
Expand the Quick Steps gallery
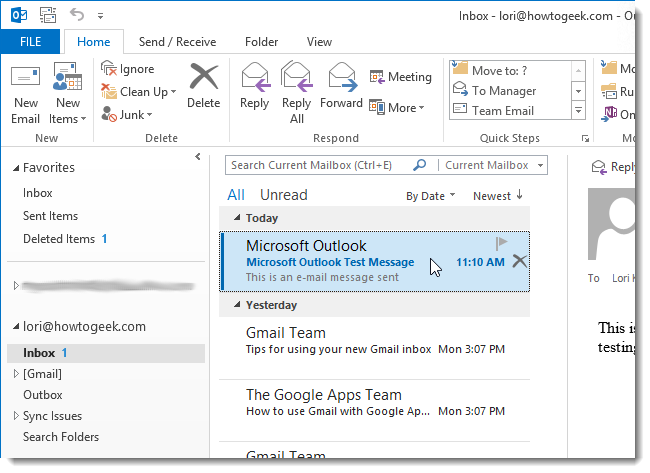click(578, 111)
